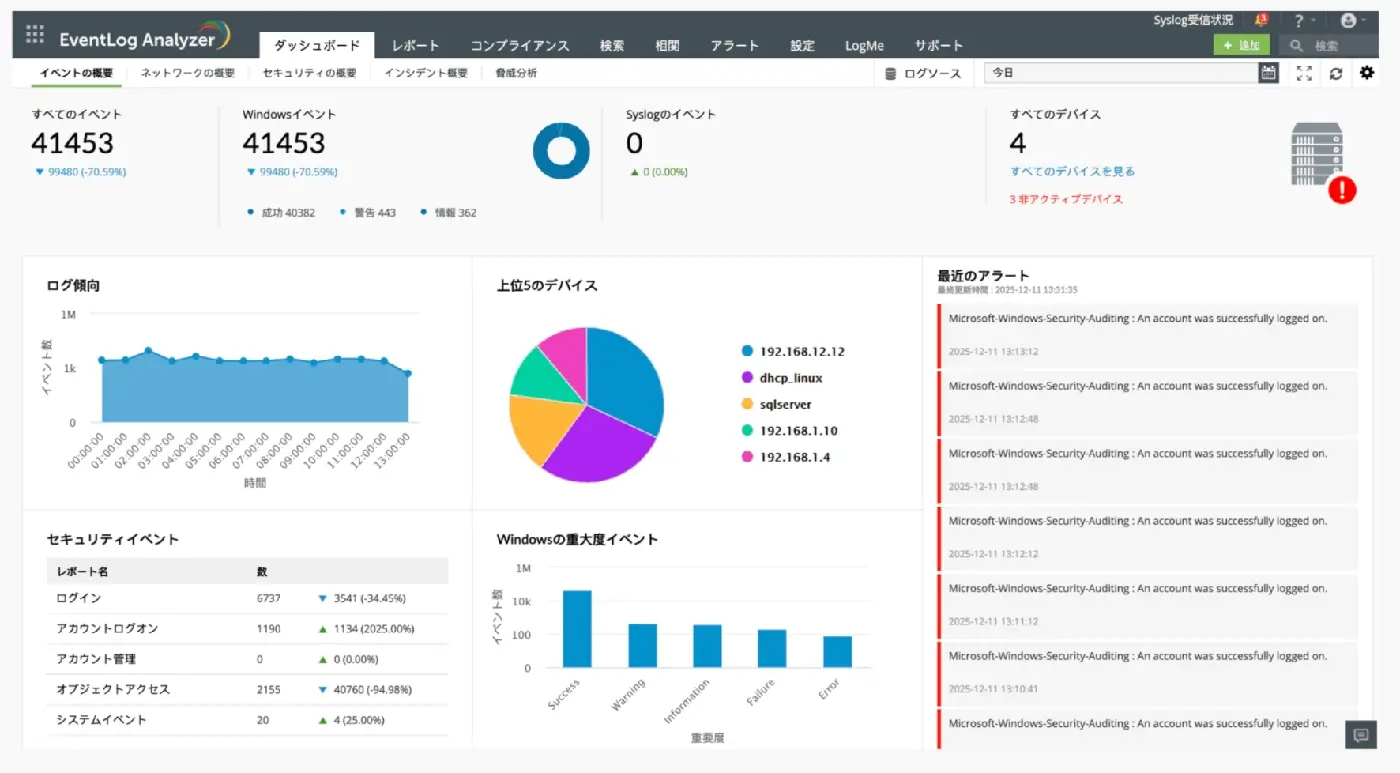The width and height of the screenshot is (1400, 773).
Task: Switch to ネットワークの概要 sub-tab
Action: click(188, 73)
